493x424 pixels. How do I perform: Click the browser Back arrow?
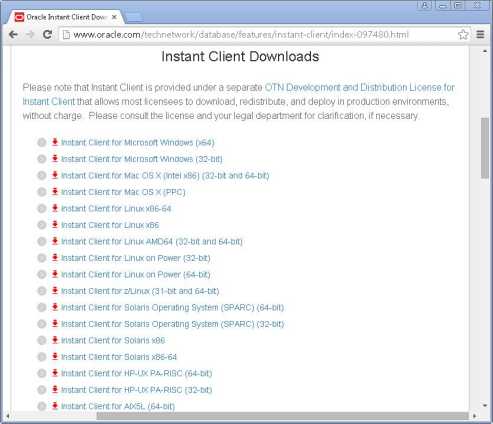(13, 34)
